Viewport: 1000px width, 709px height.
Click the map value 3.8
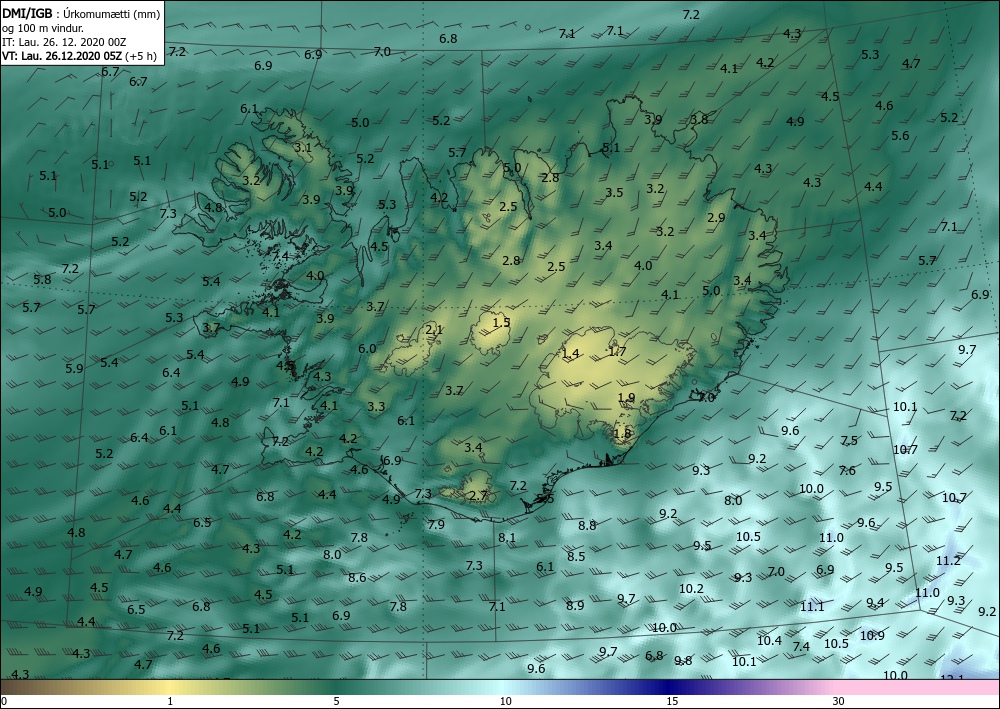pos(699,119)
